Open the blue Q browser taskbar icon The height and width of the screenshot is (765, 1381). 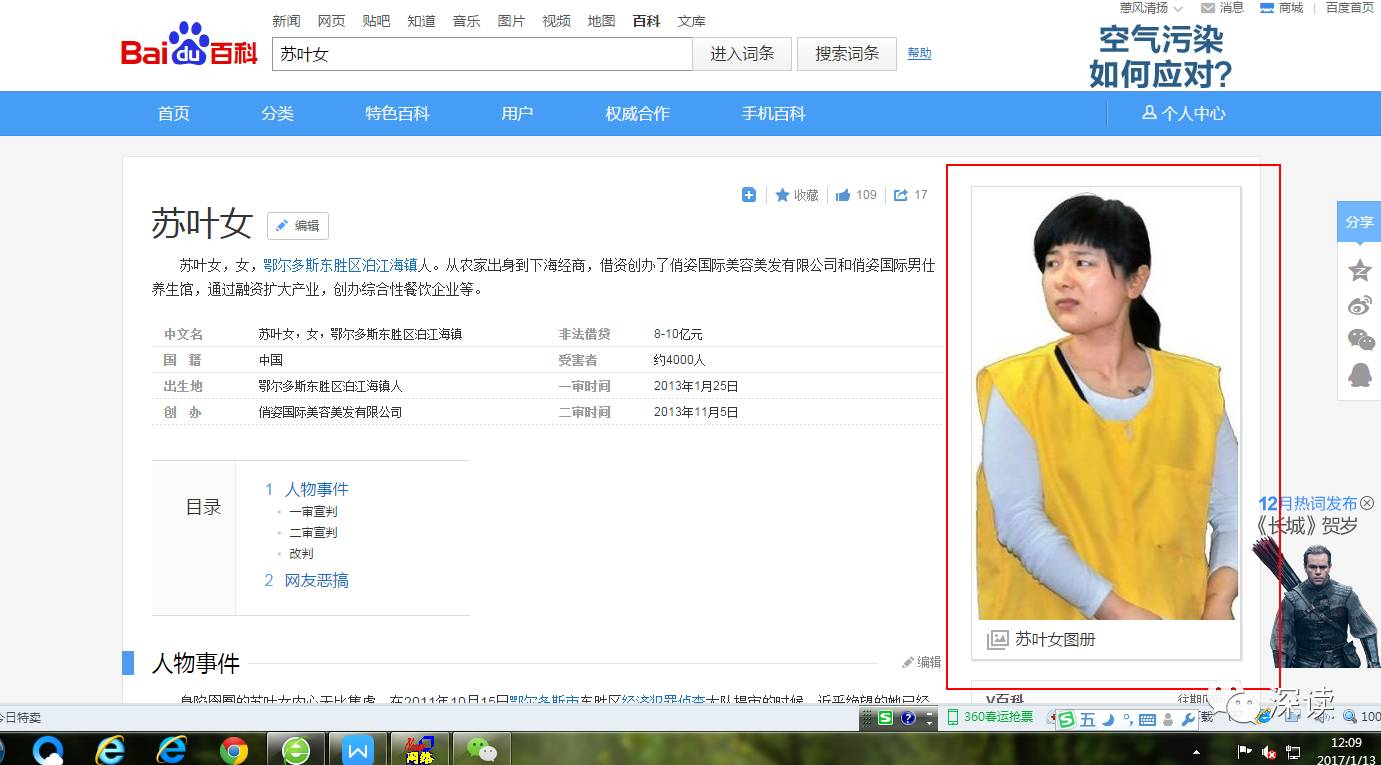(x=48, y=749)
